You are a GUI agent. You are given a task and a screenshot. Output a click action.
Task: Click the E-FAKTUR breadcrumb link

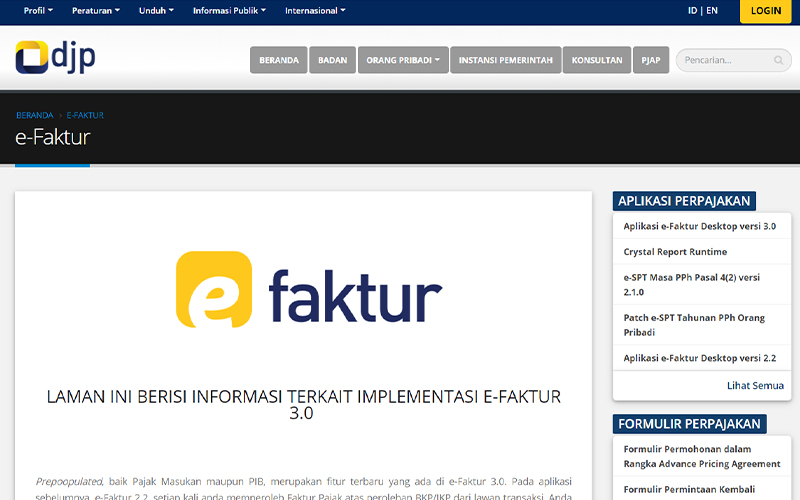click(85, 115)
